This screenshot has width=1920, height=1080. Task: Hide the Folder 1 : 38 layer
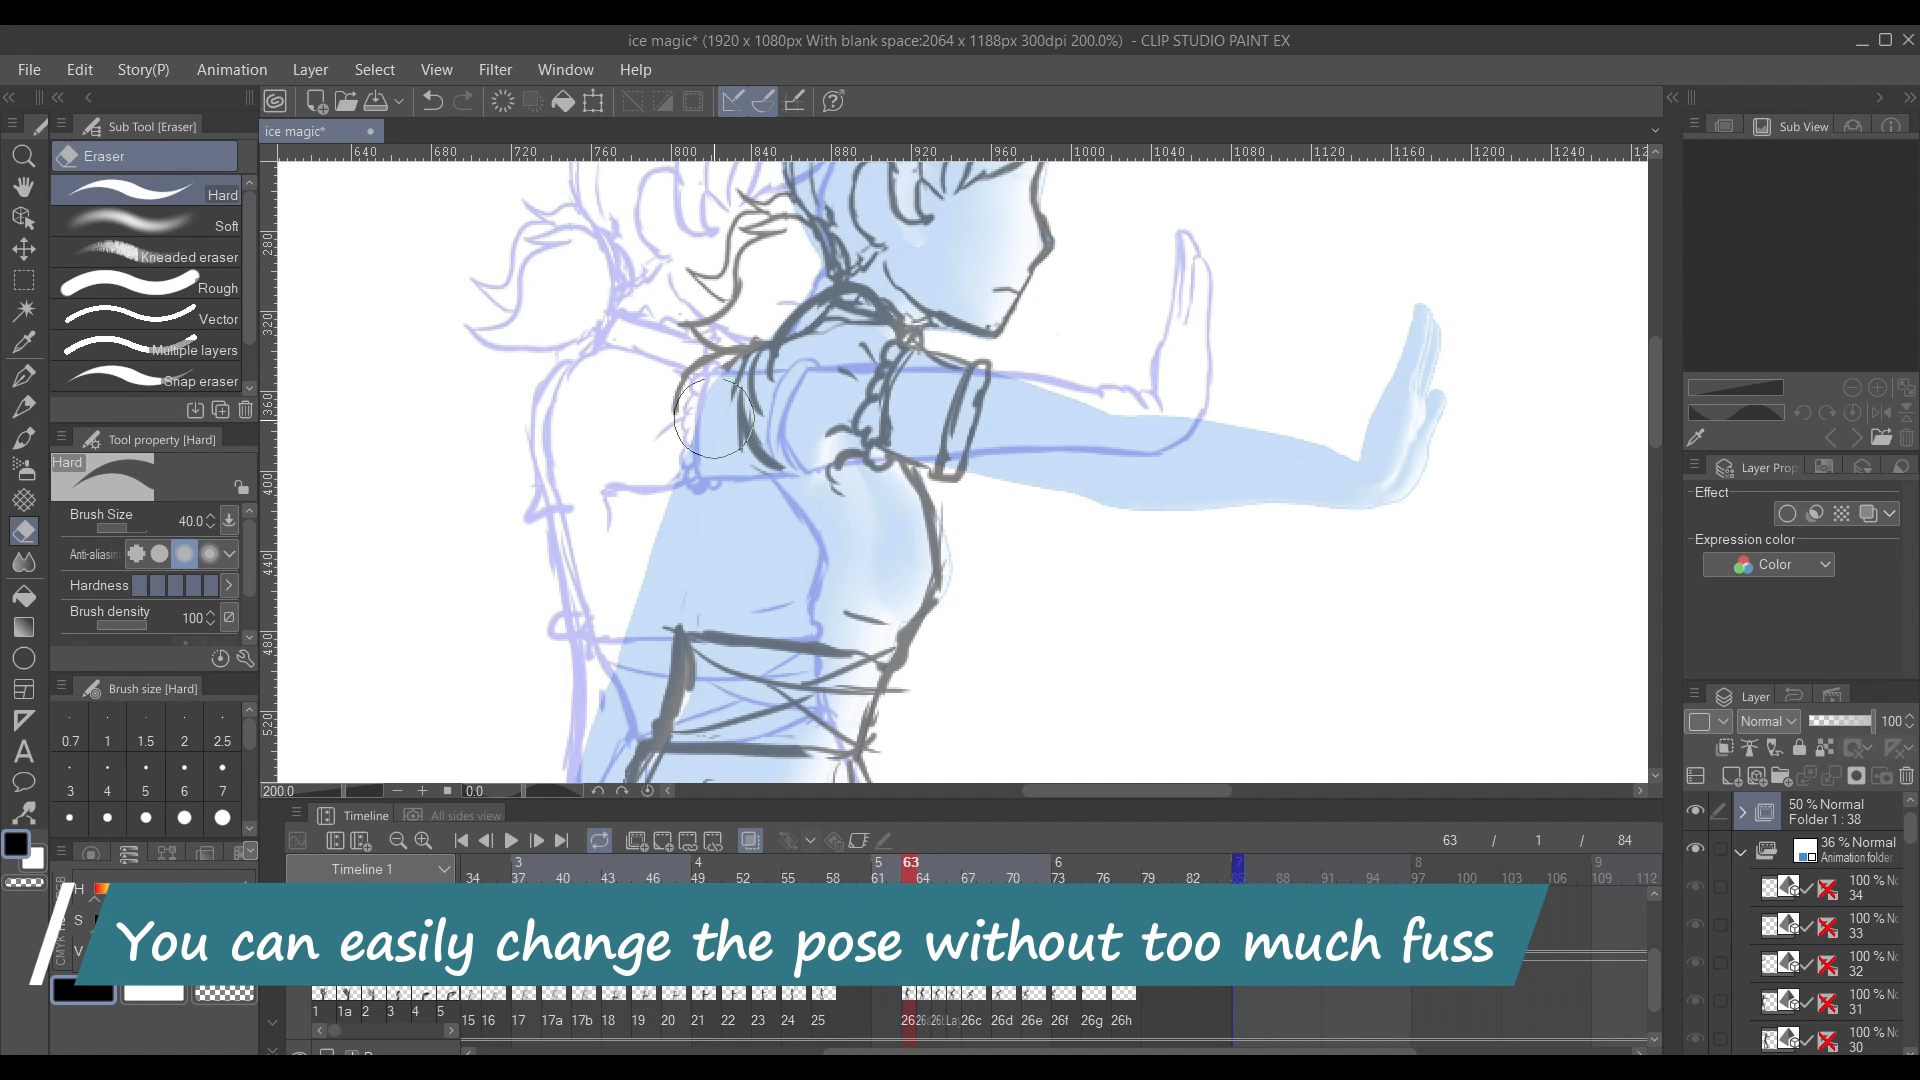pyautogui.click(x=1695, y=811)
